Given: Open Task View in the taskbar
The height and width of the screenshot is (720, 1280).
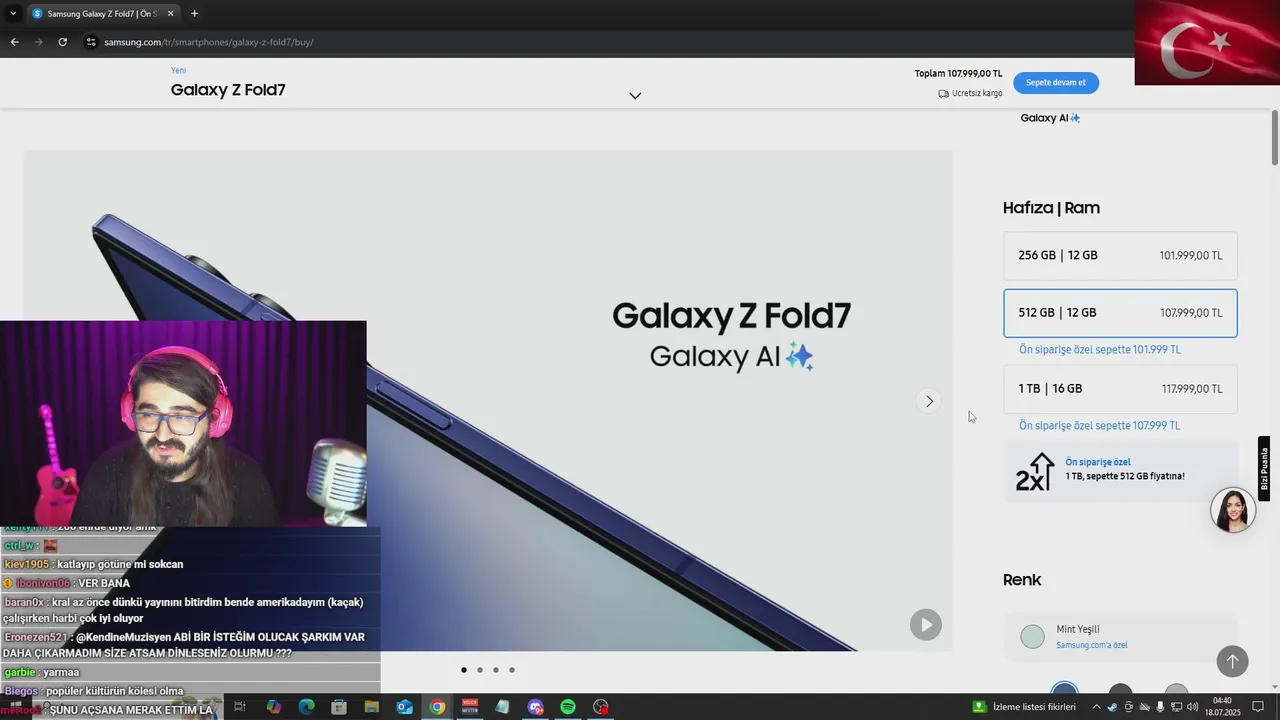Looking at the screenshot, I should [240, 707].
